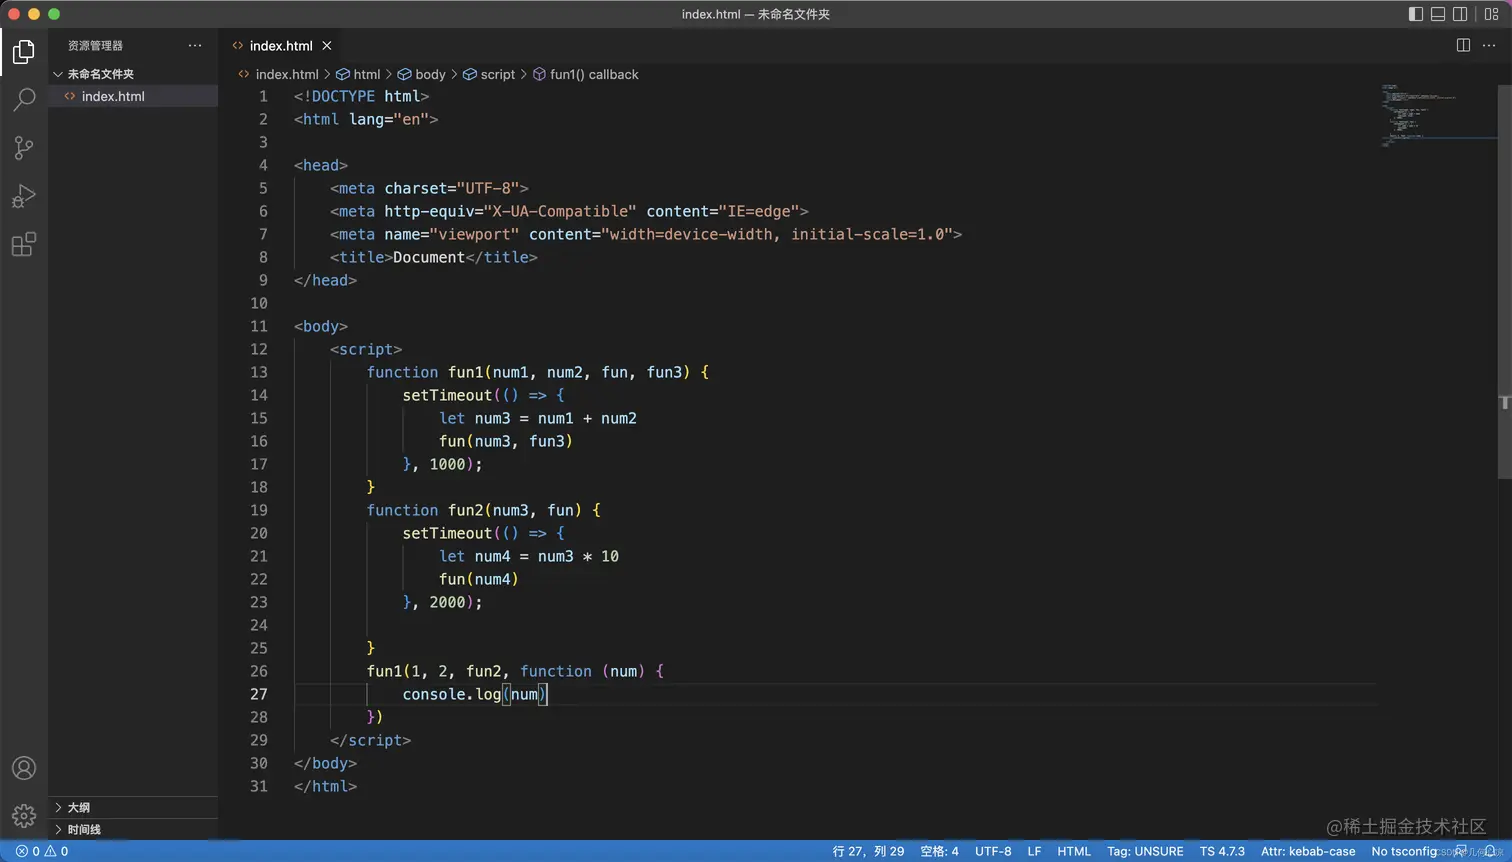Viewport: 1512px width, 862px height.
Task: Place cursor on <!DOCTYPE html> line
Action: tap(362, 96)
